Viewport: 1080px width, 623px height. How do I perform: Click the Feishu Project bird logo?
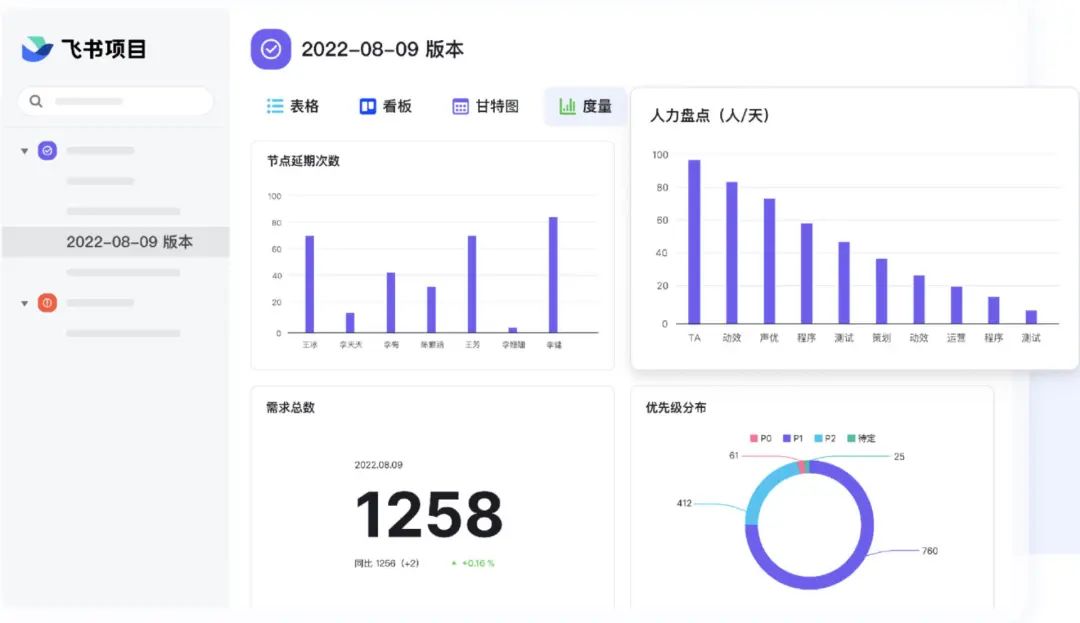(37, 49)
